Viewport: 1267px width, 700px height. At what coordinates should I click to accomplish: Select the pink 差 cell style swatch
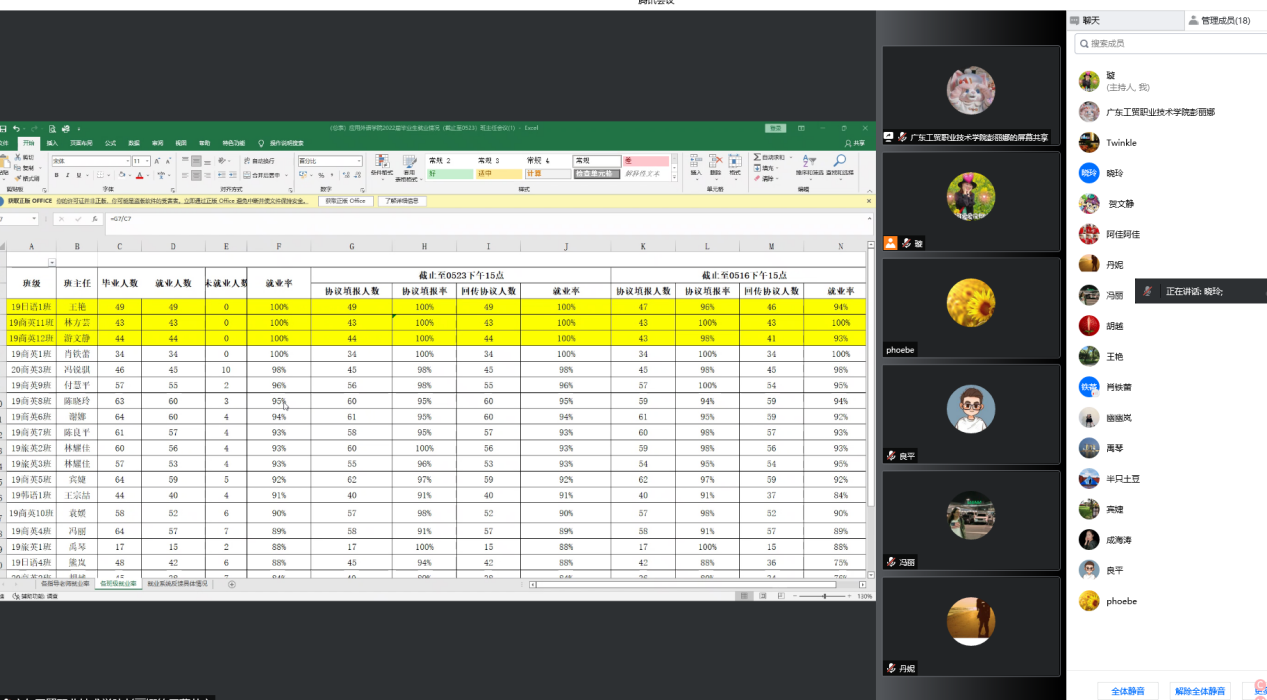coord(646,161)
